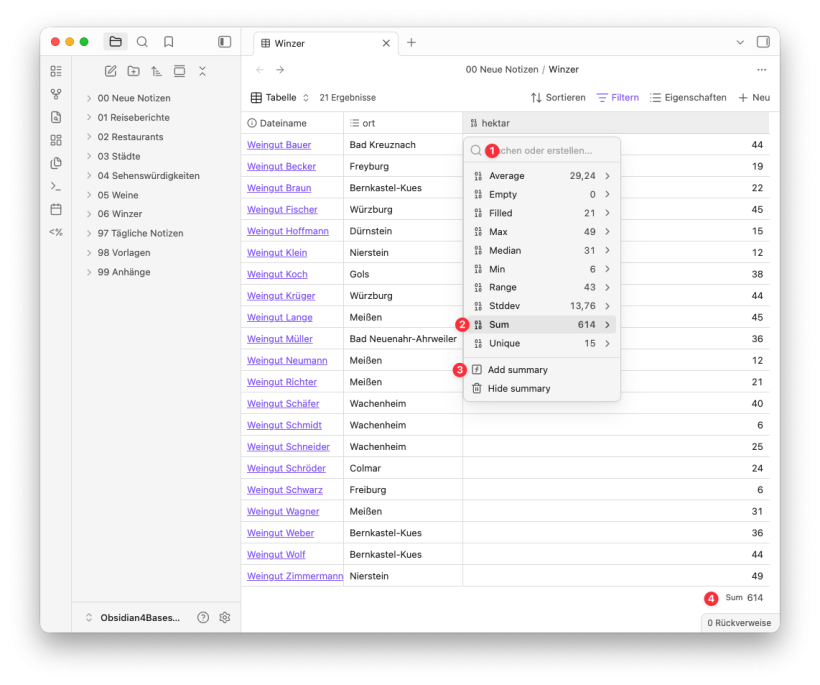
Task: Toggle the right sidebar
Action: 763,42
